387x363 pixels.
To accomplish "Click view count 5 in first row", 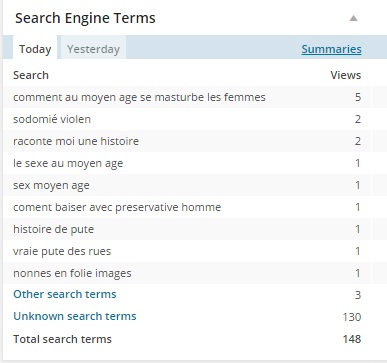I will [358, 97].
